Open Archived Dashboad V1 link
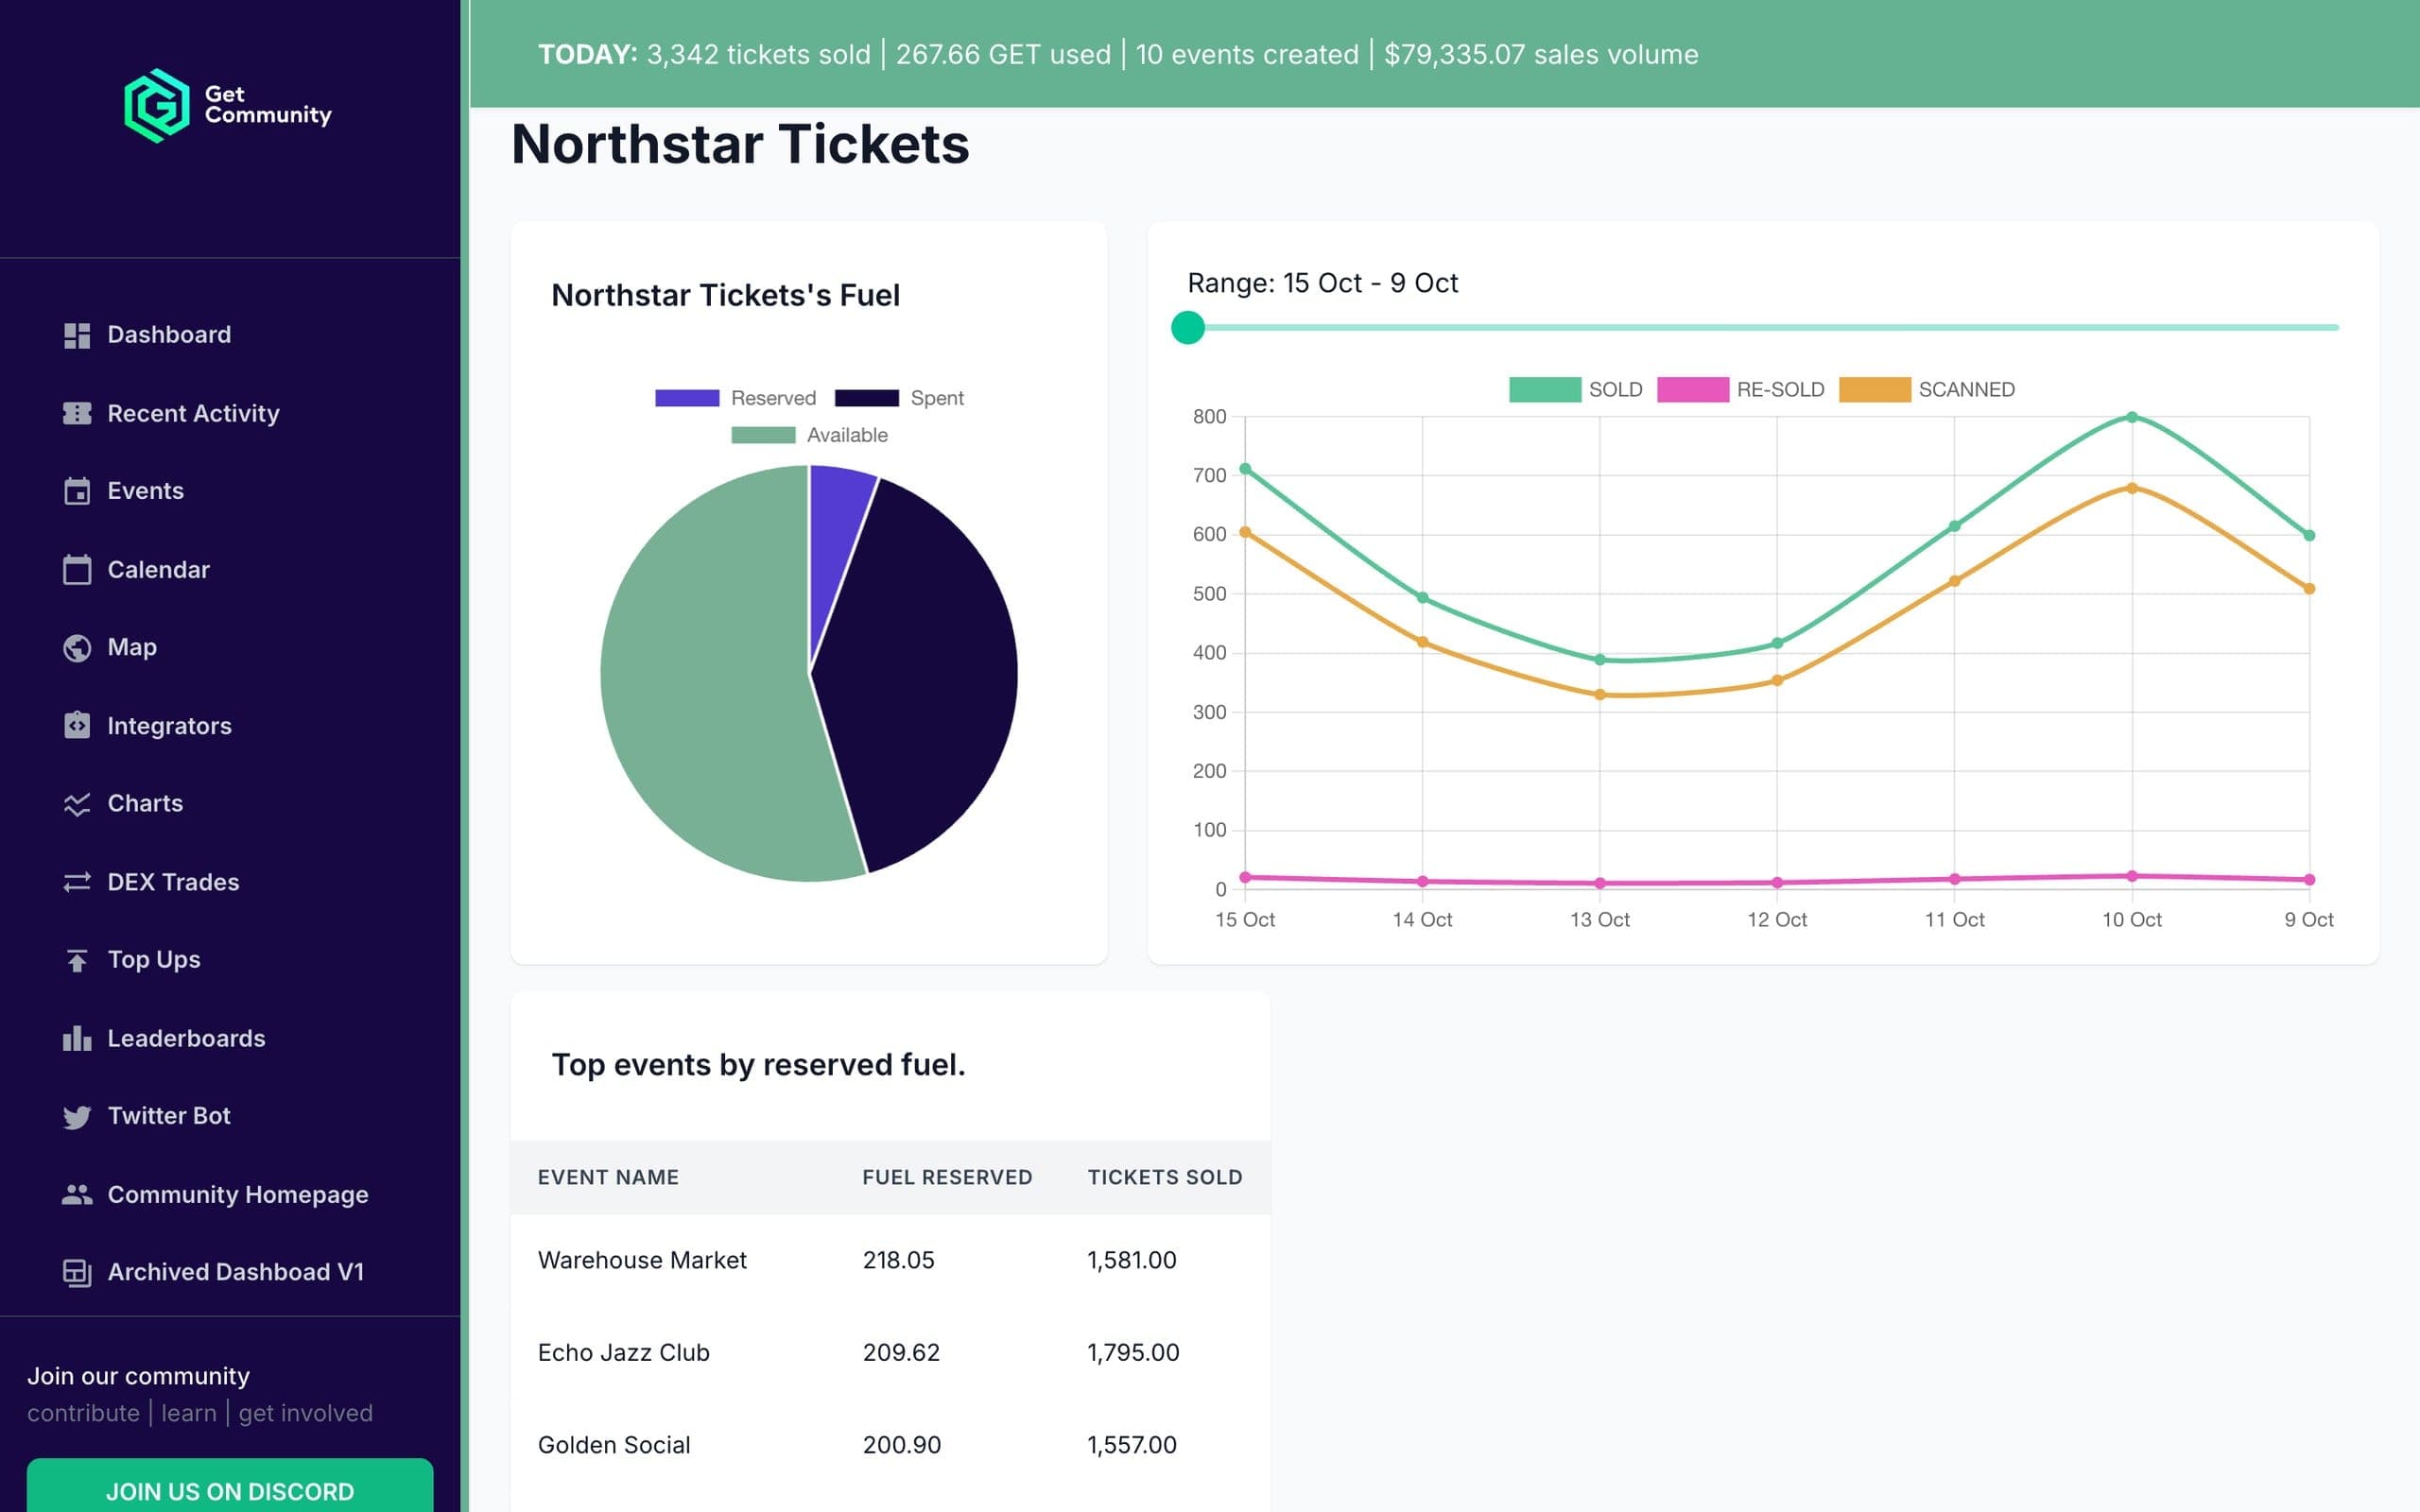The image size is (2420, 1512). [236, 1272]
